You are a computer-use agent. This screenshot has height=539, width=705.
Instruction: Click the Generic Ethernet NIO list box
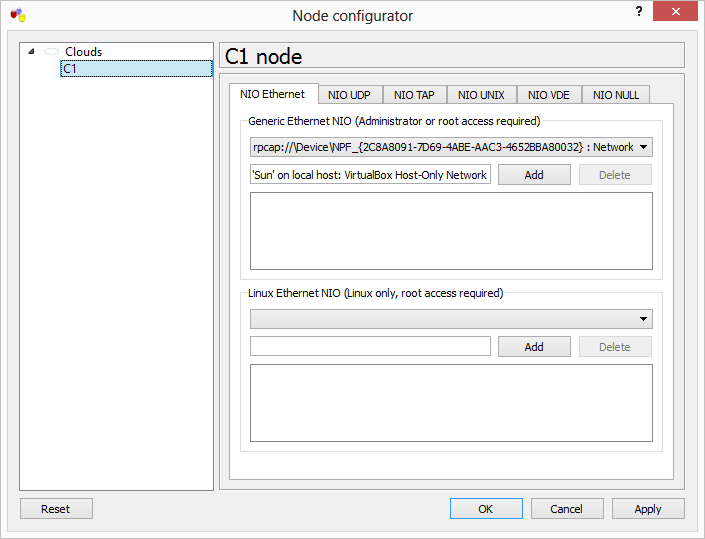pyautogui.click(x=451, y=231)
